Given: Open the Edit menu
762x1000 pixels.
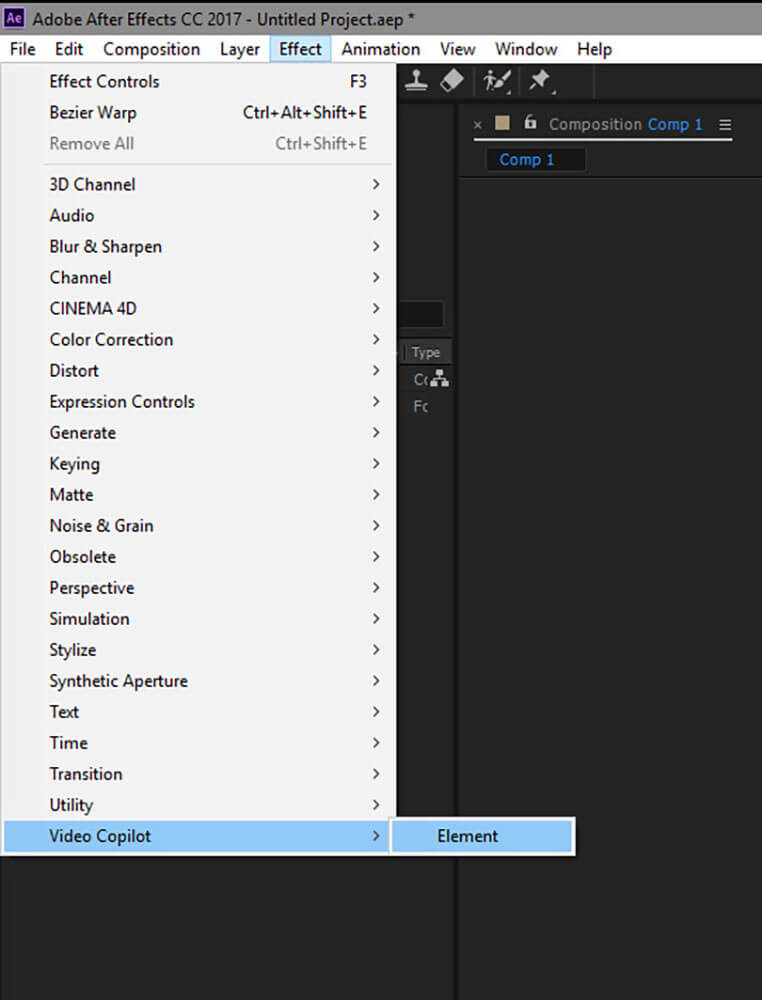Looking at the screenshot, I should (69, 49).
